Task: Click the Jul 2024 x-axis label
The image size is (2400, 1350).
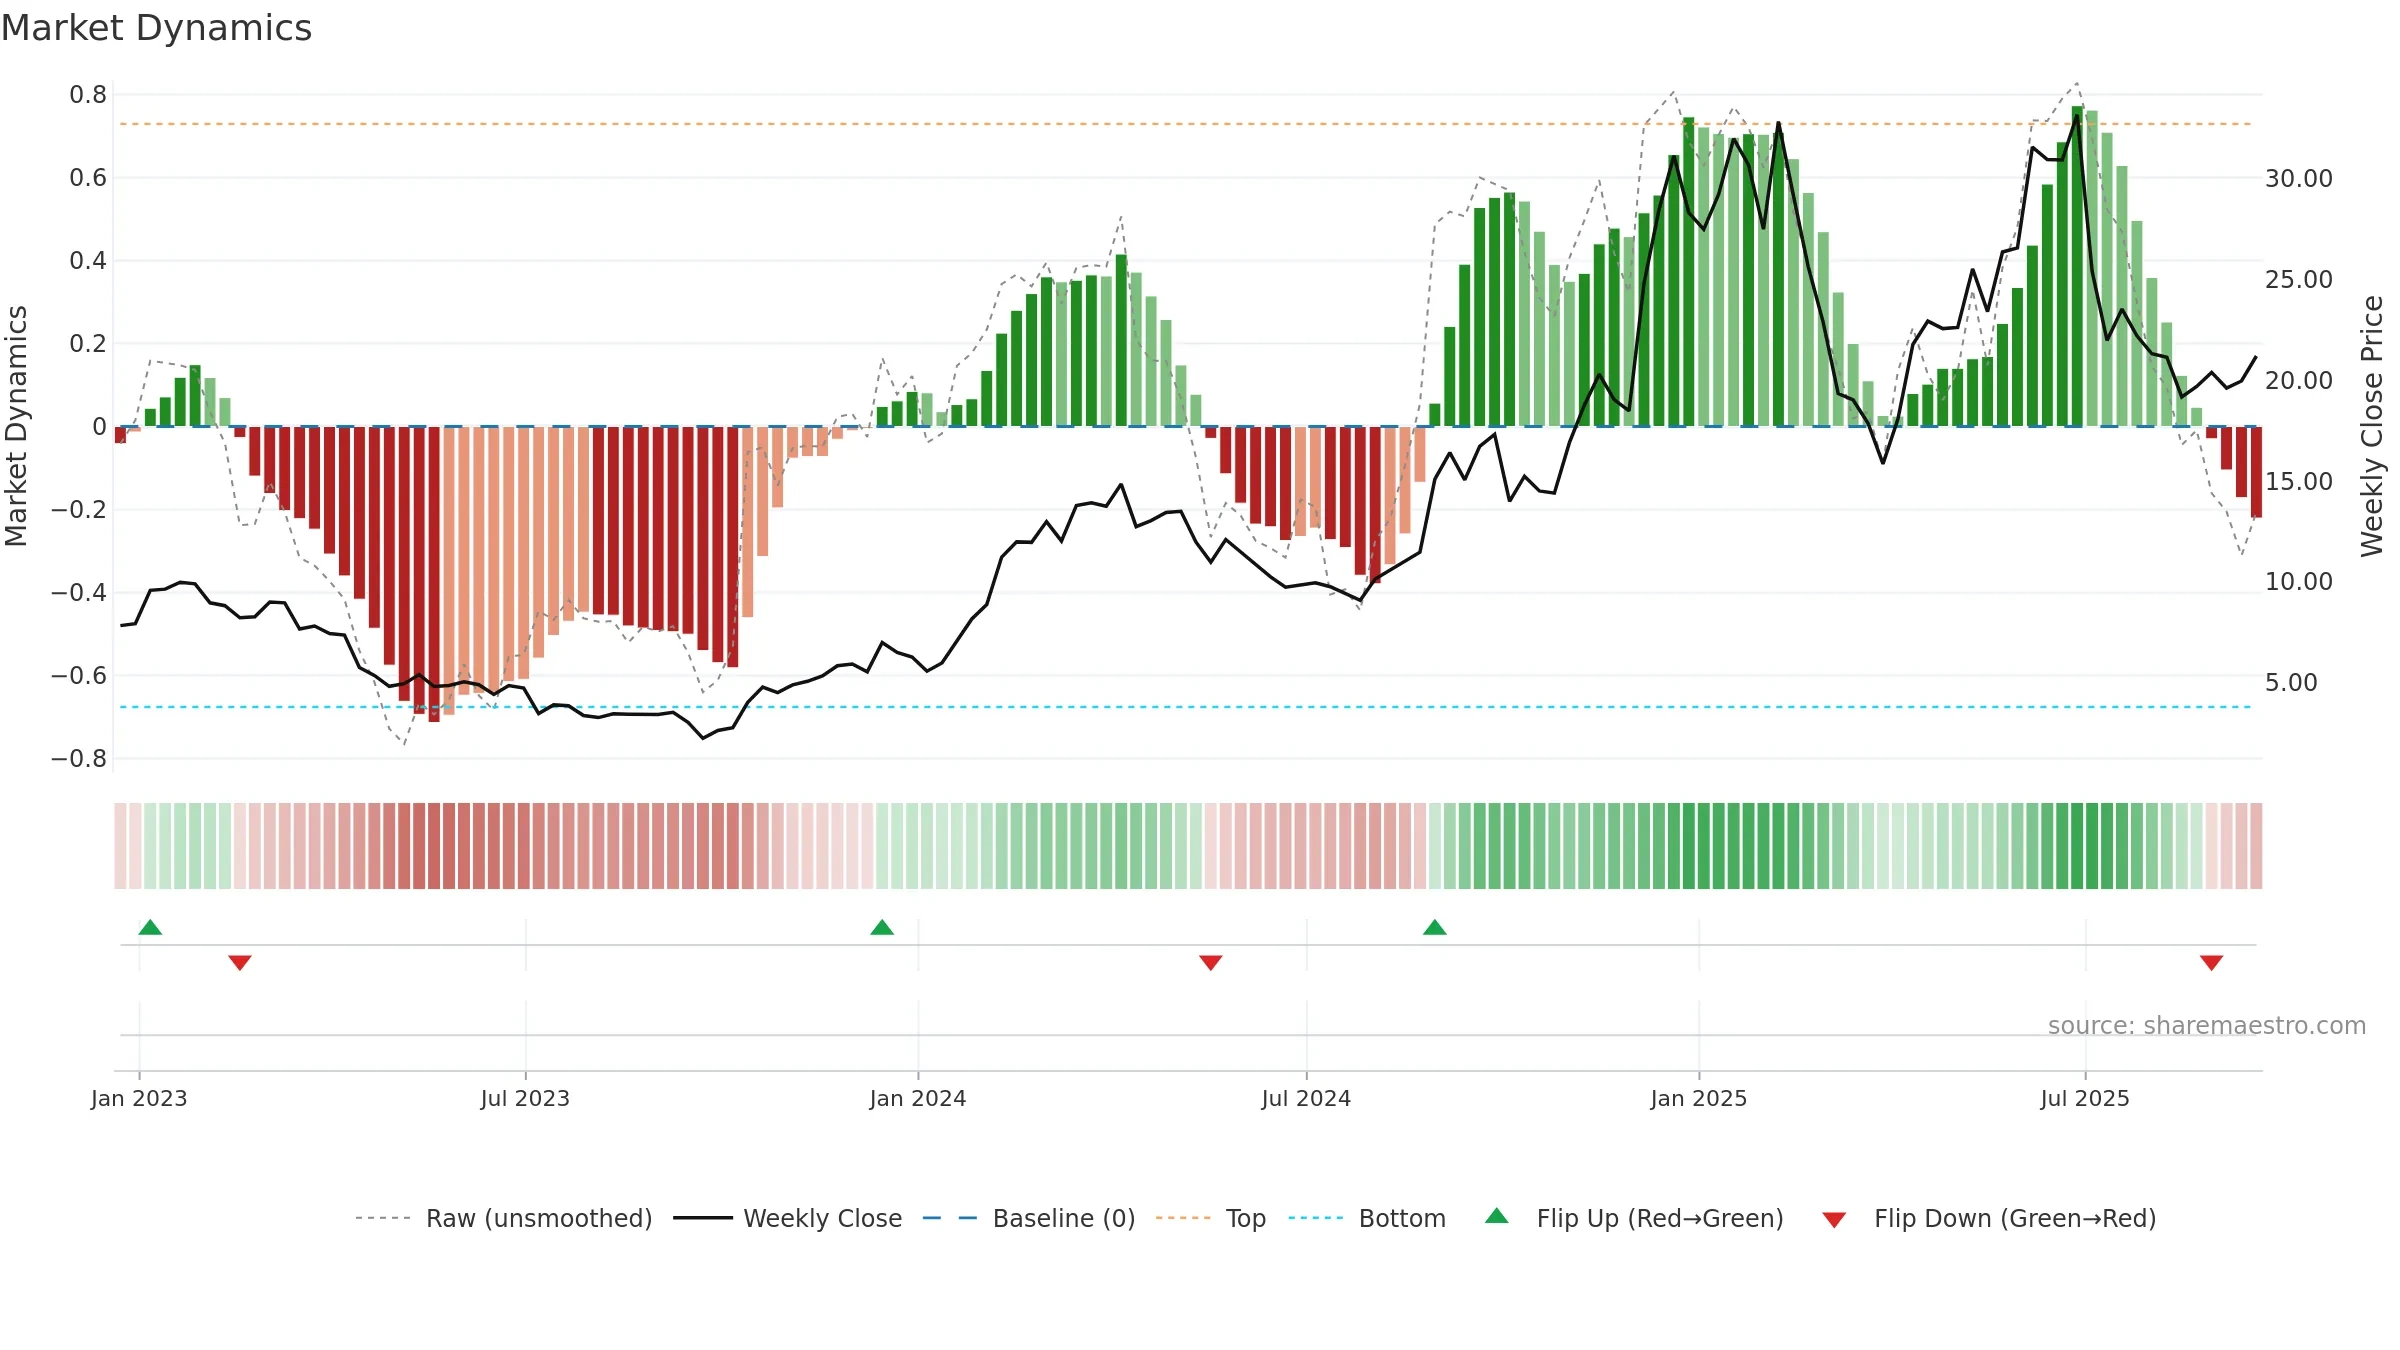Action: (1306, 1098)
